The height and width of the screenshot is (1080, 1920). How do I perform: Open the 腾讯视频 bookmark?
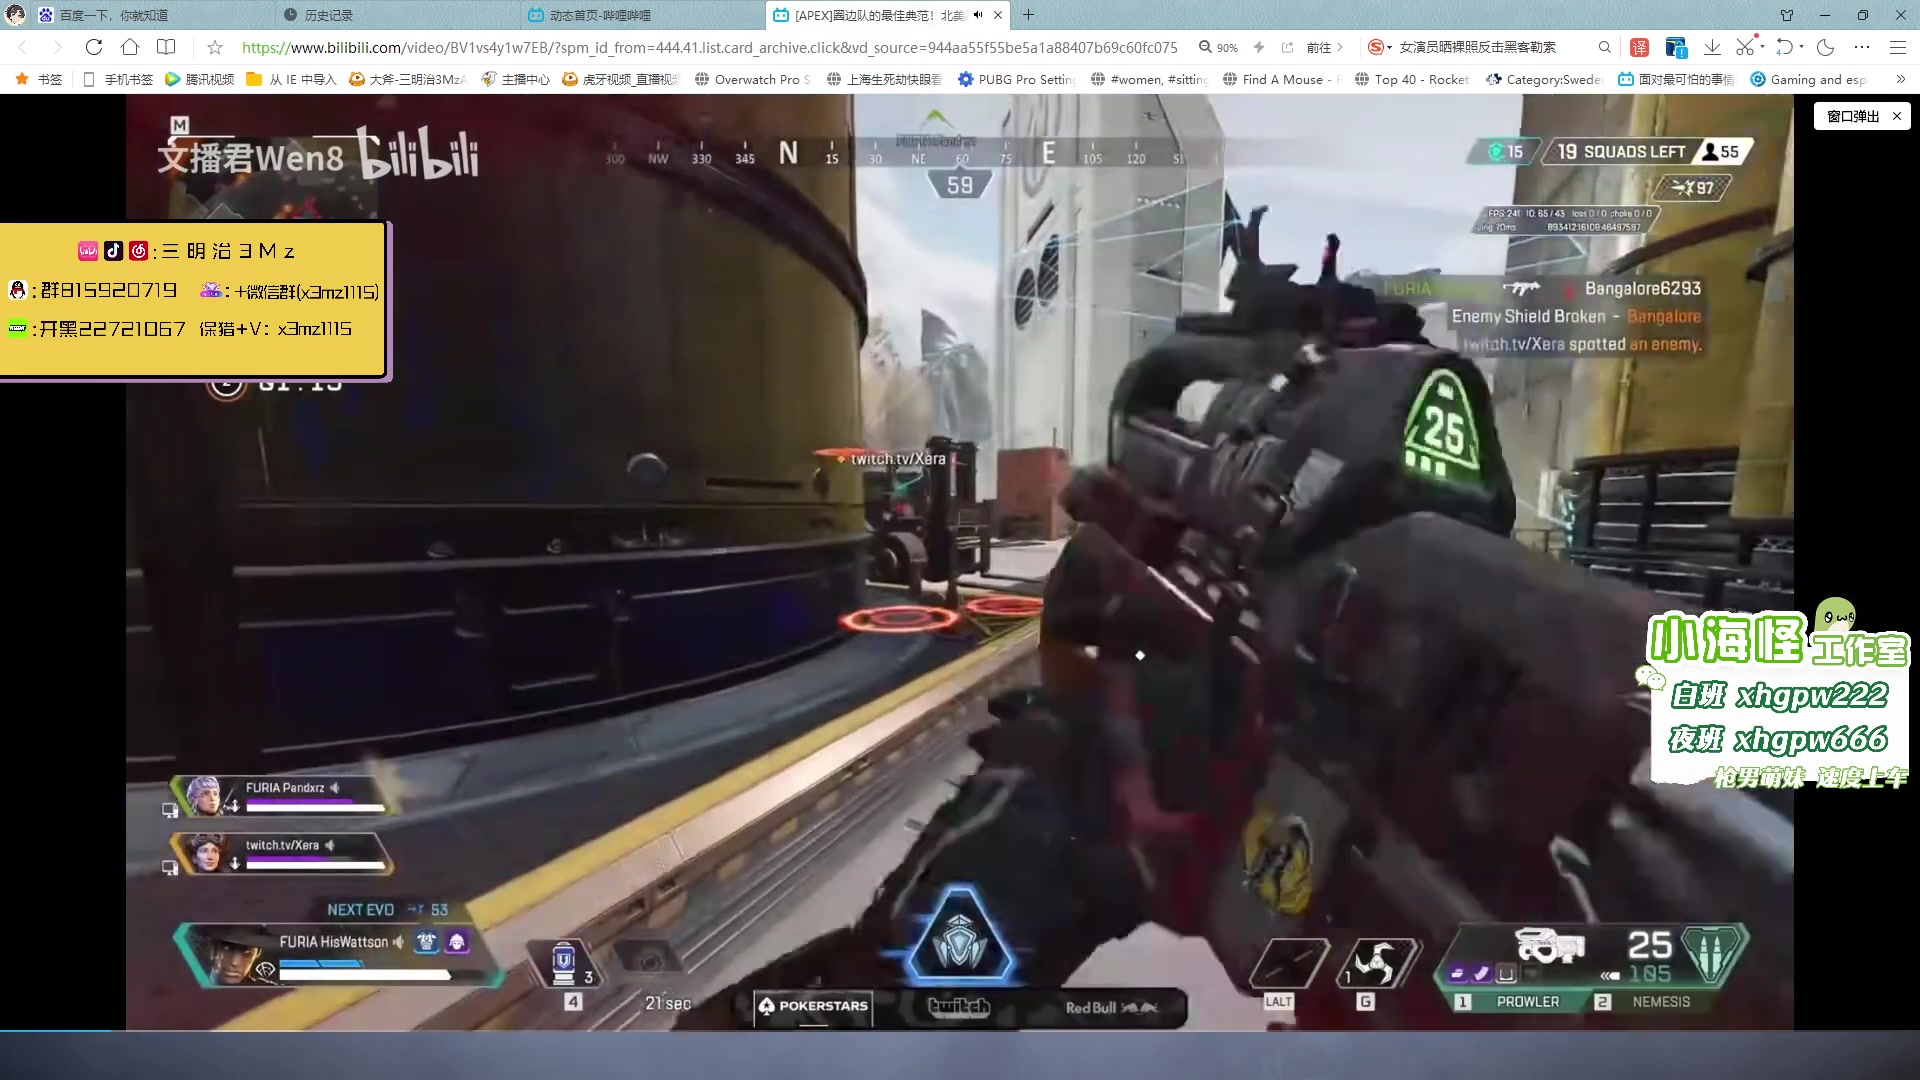point(199,79)
